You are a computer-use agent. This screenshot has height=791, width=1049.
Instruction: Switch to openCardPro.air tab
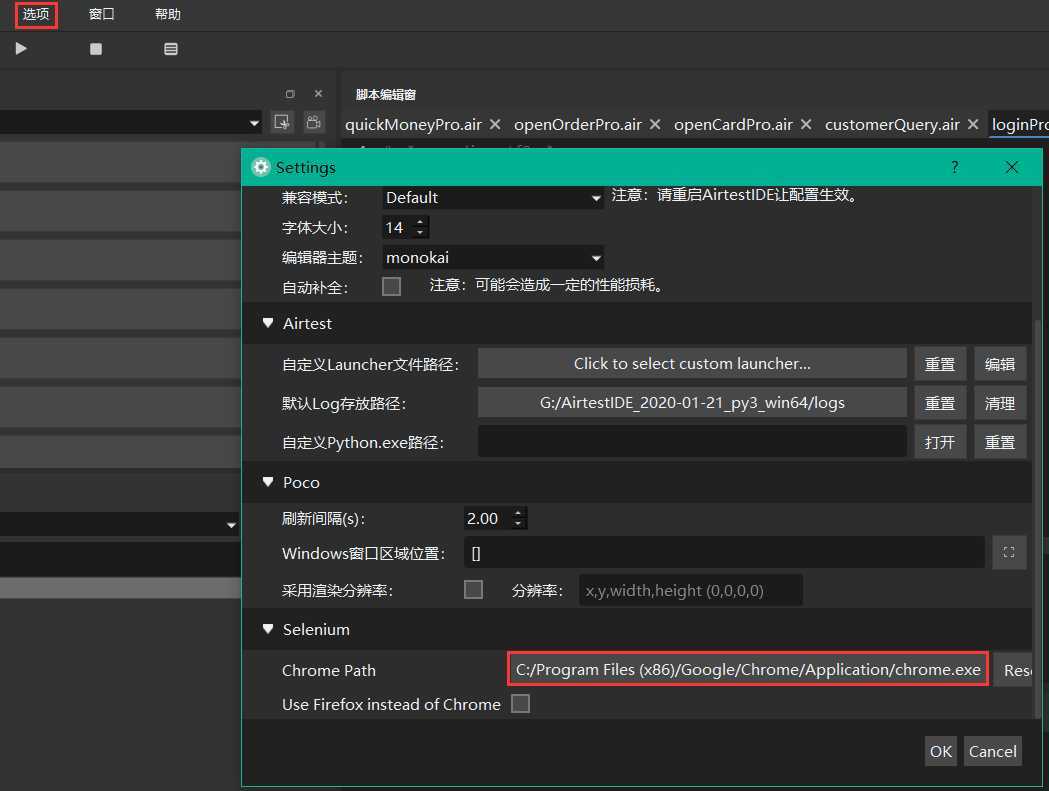pos(733,124)
